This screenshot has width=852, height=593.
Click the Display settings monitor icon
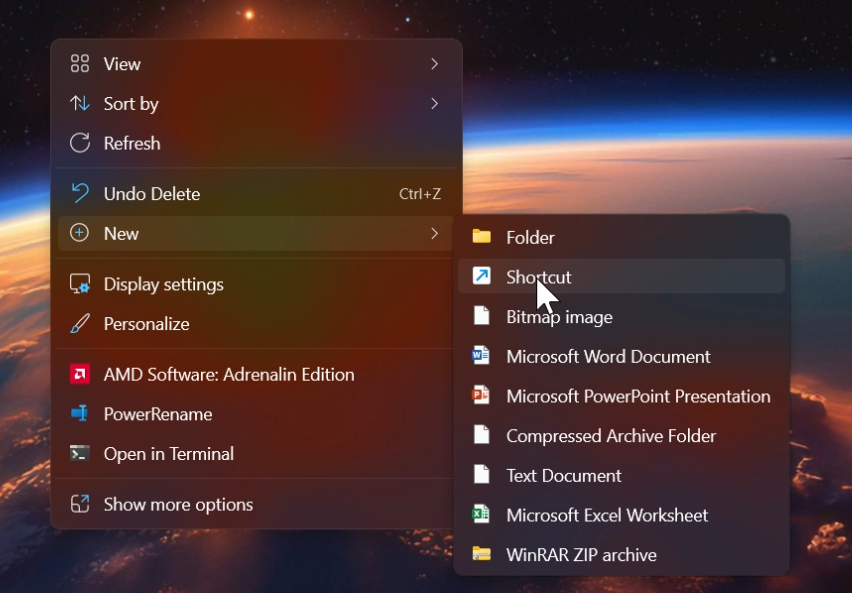click(x=80, y=285)
